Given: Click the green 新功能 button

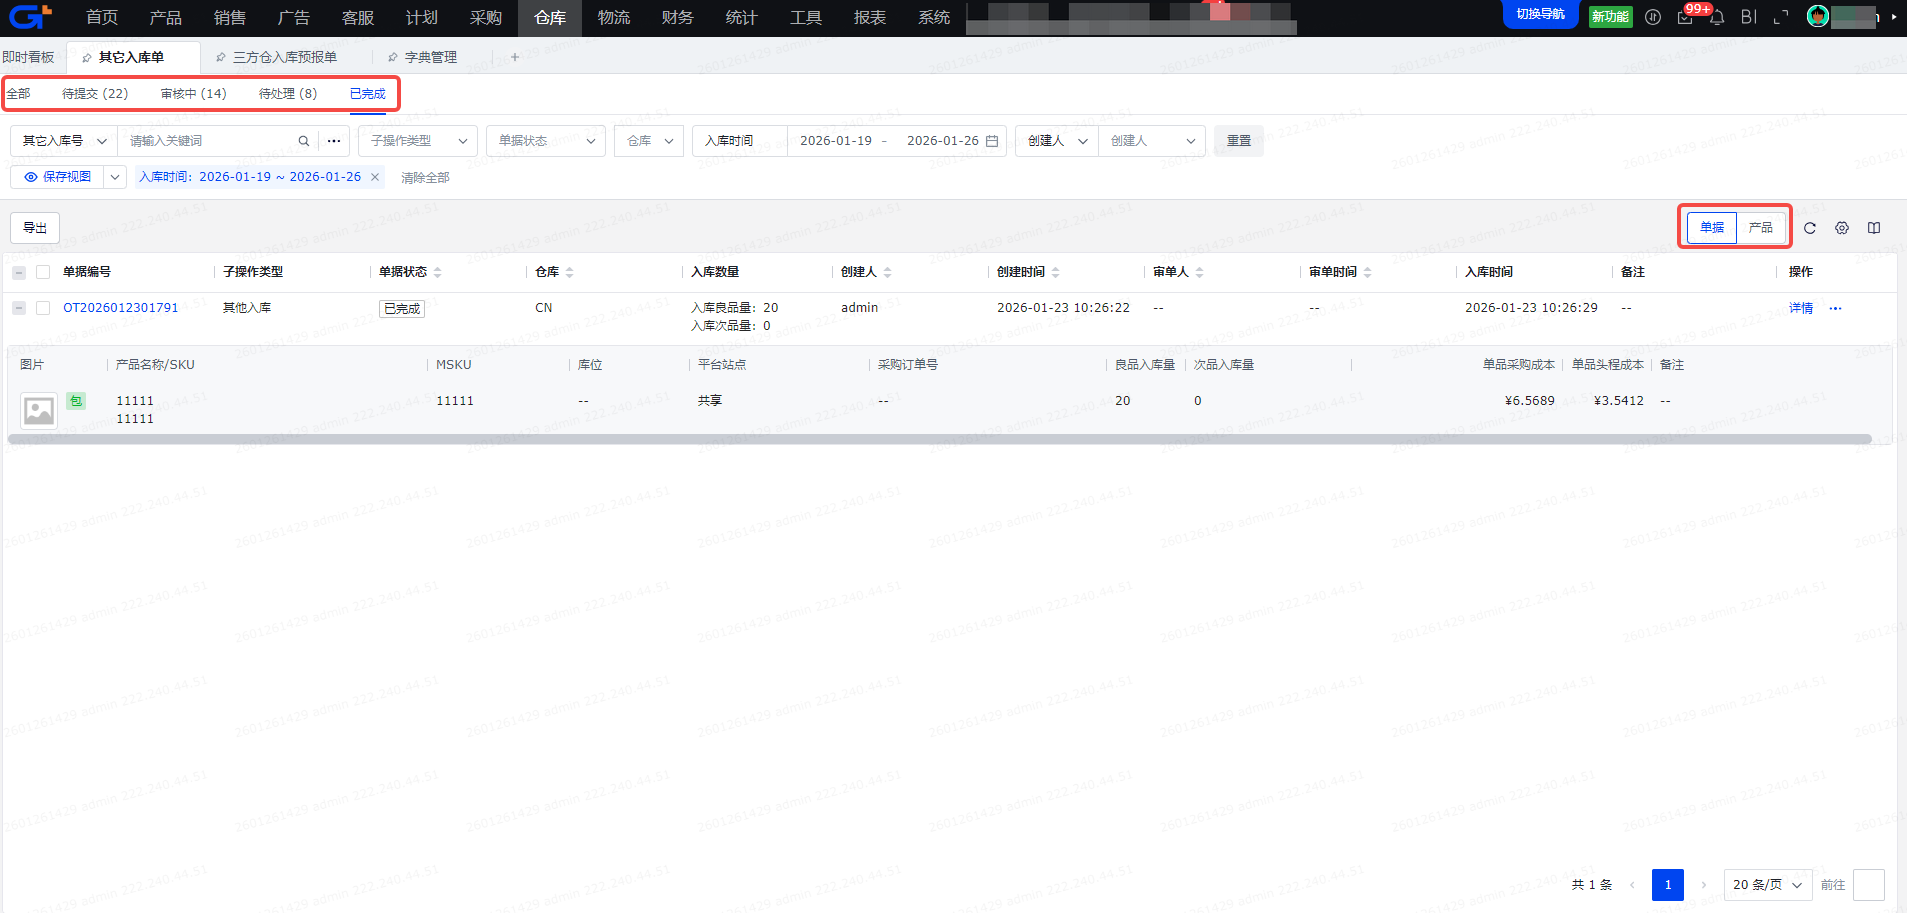Looking at the screenshot, I should [x=1610, y=16].
